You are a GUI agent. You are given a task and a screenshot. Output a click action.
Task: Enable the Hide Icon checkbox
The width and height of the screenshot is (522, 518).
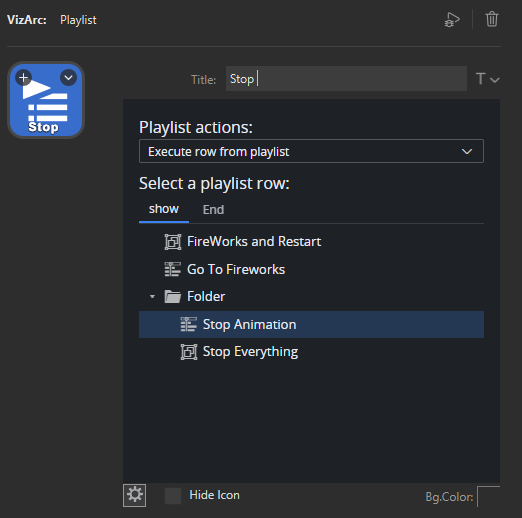pos(173,496)
